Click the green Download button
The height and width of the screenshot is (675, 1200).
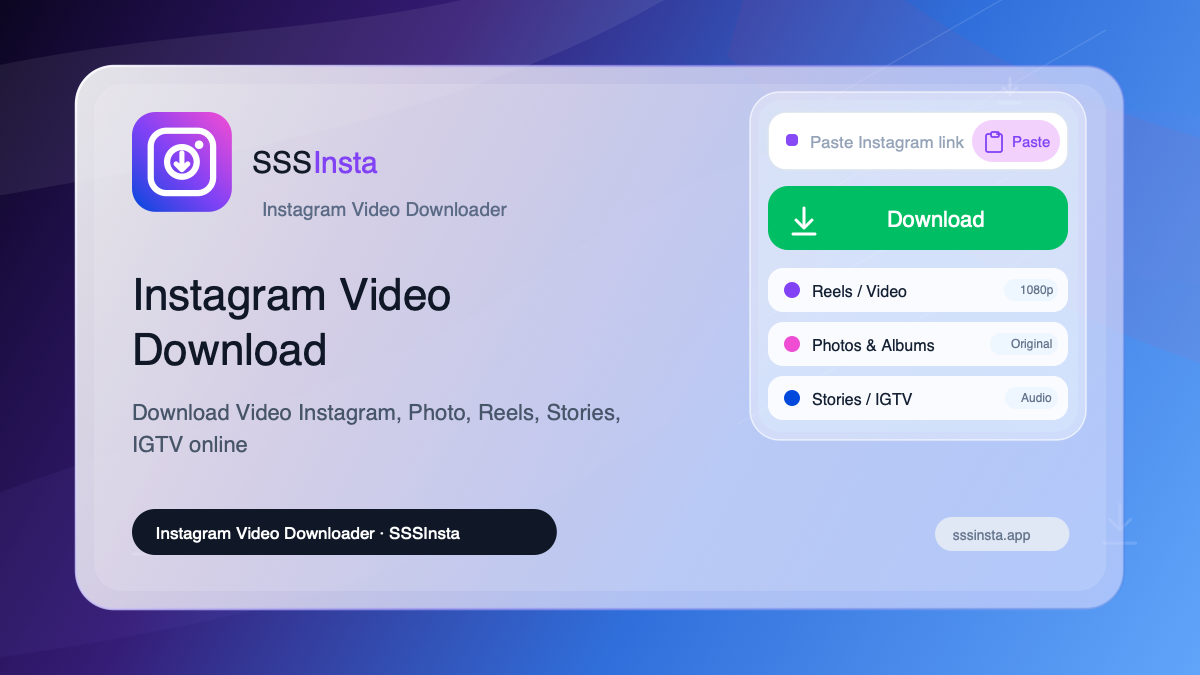pyautogui.click(x=918, y=218)
